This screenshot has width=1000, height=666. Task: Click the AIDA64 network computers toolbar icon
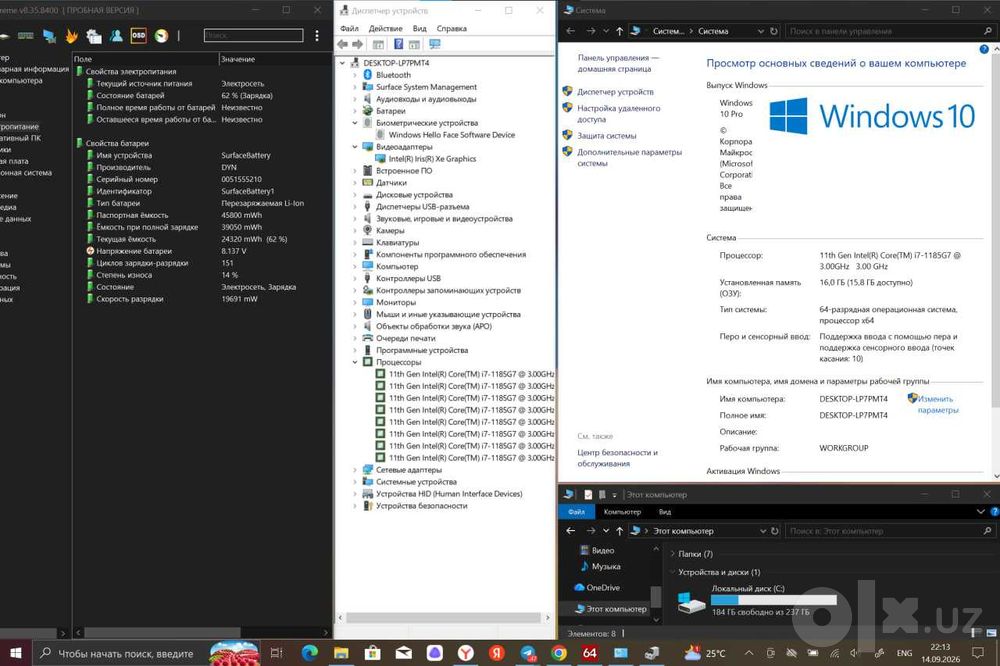tap(49, 36)
